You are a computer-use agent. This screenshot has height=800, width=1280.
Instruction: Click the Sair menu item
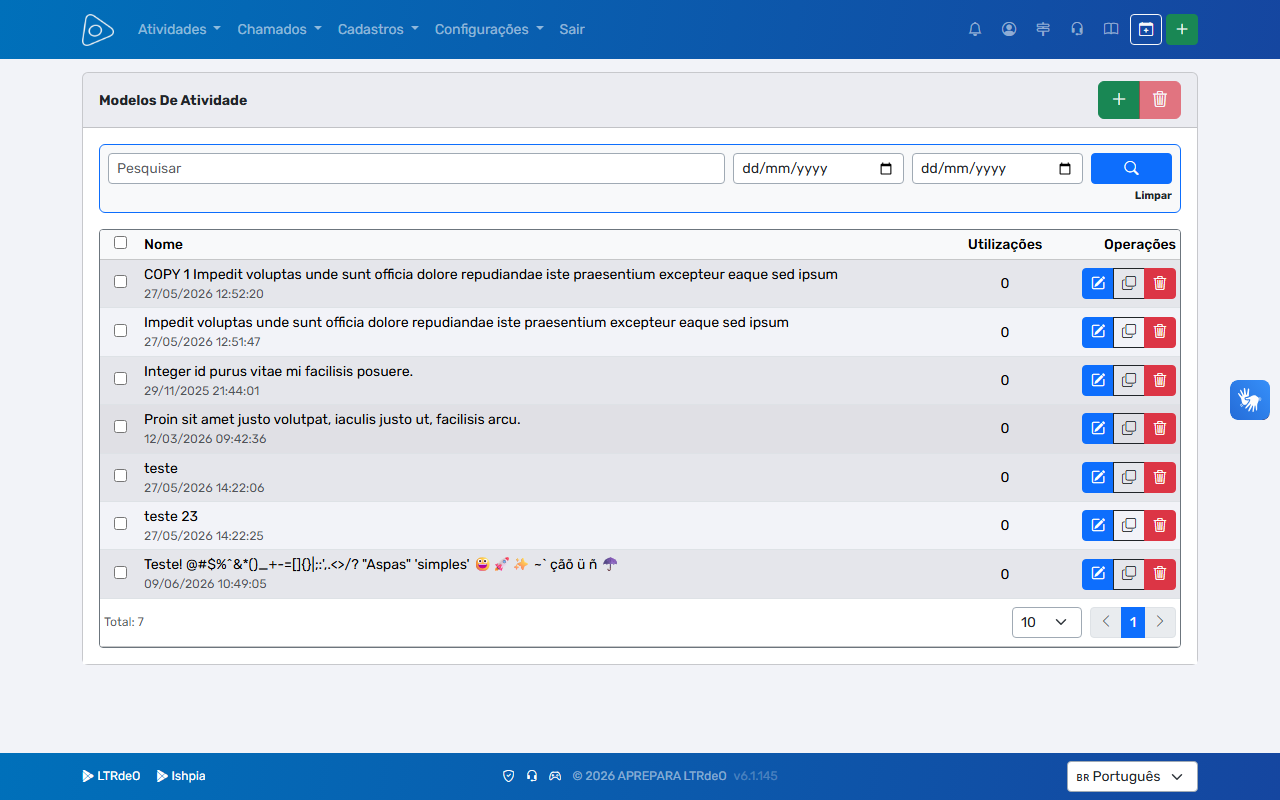pyautogui.click(x=572, y=29)
